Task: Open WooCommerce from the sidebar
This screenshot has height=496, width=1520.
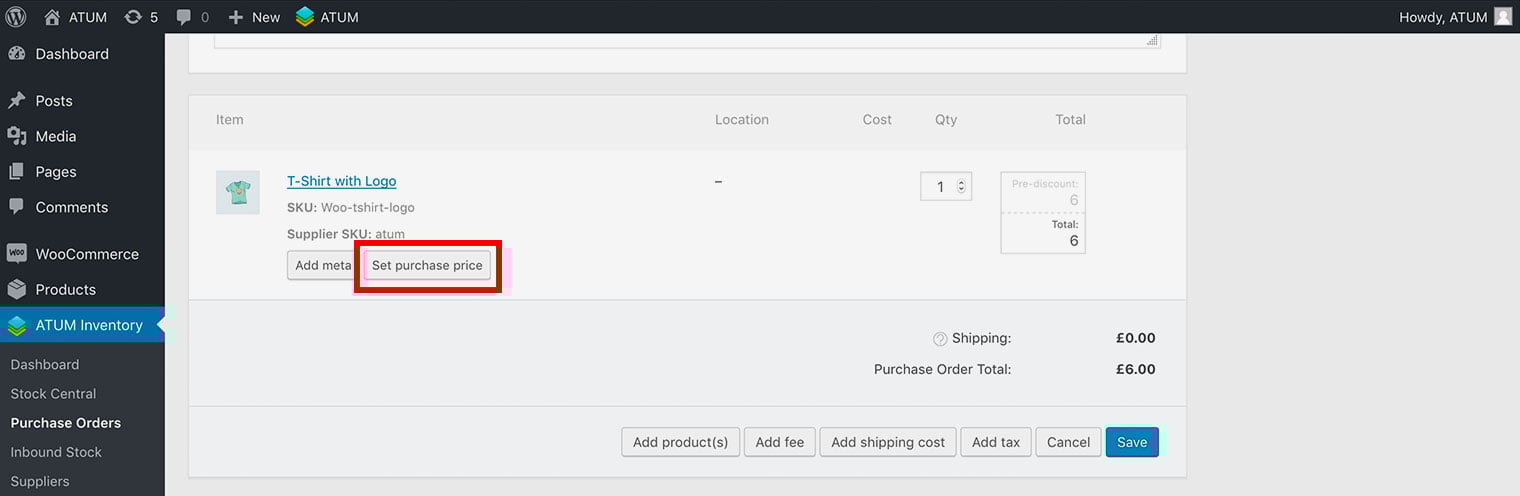Action: 87,254
